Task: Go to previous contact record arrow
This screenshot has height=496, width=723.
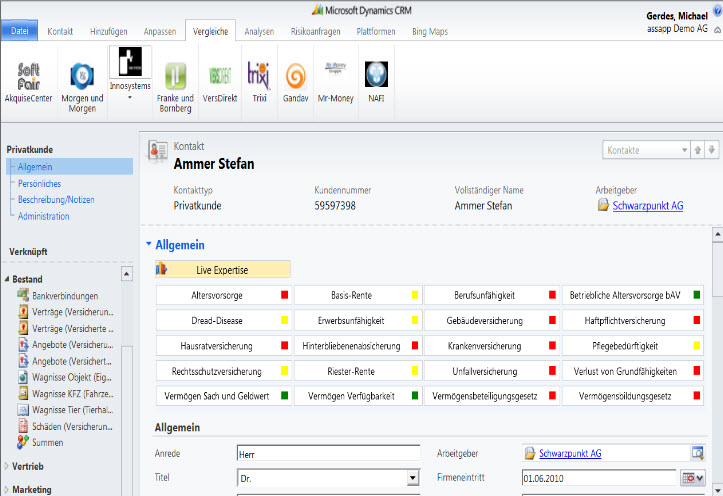Action: click(x=698, y=150)
